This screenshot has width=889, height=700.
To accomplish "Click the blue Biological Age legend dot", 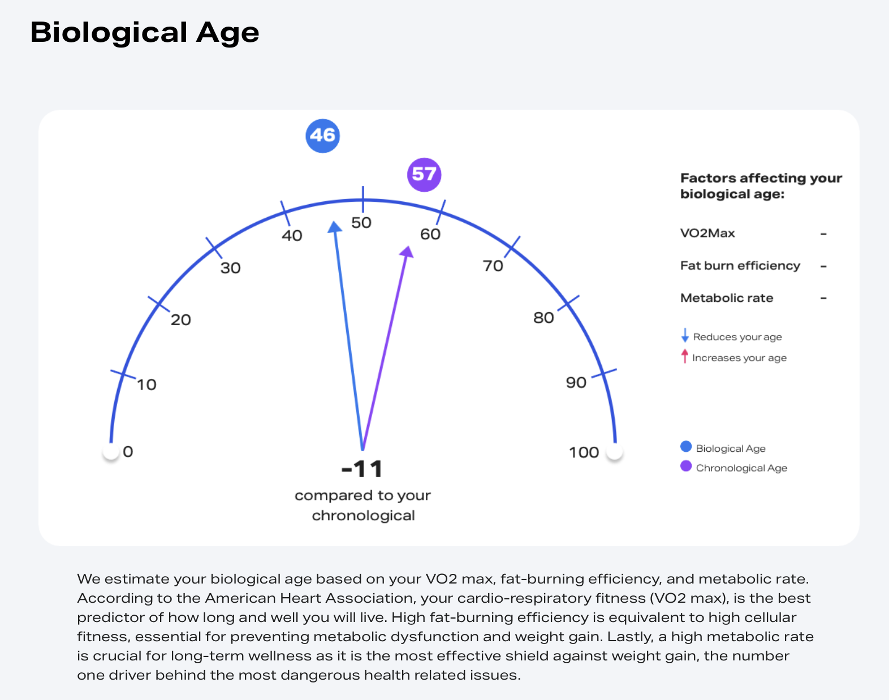I will click(x=685, y=447).
